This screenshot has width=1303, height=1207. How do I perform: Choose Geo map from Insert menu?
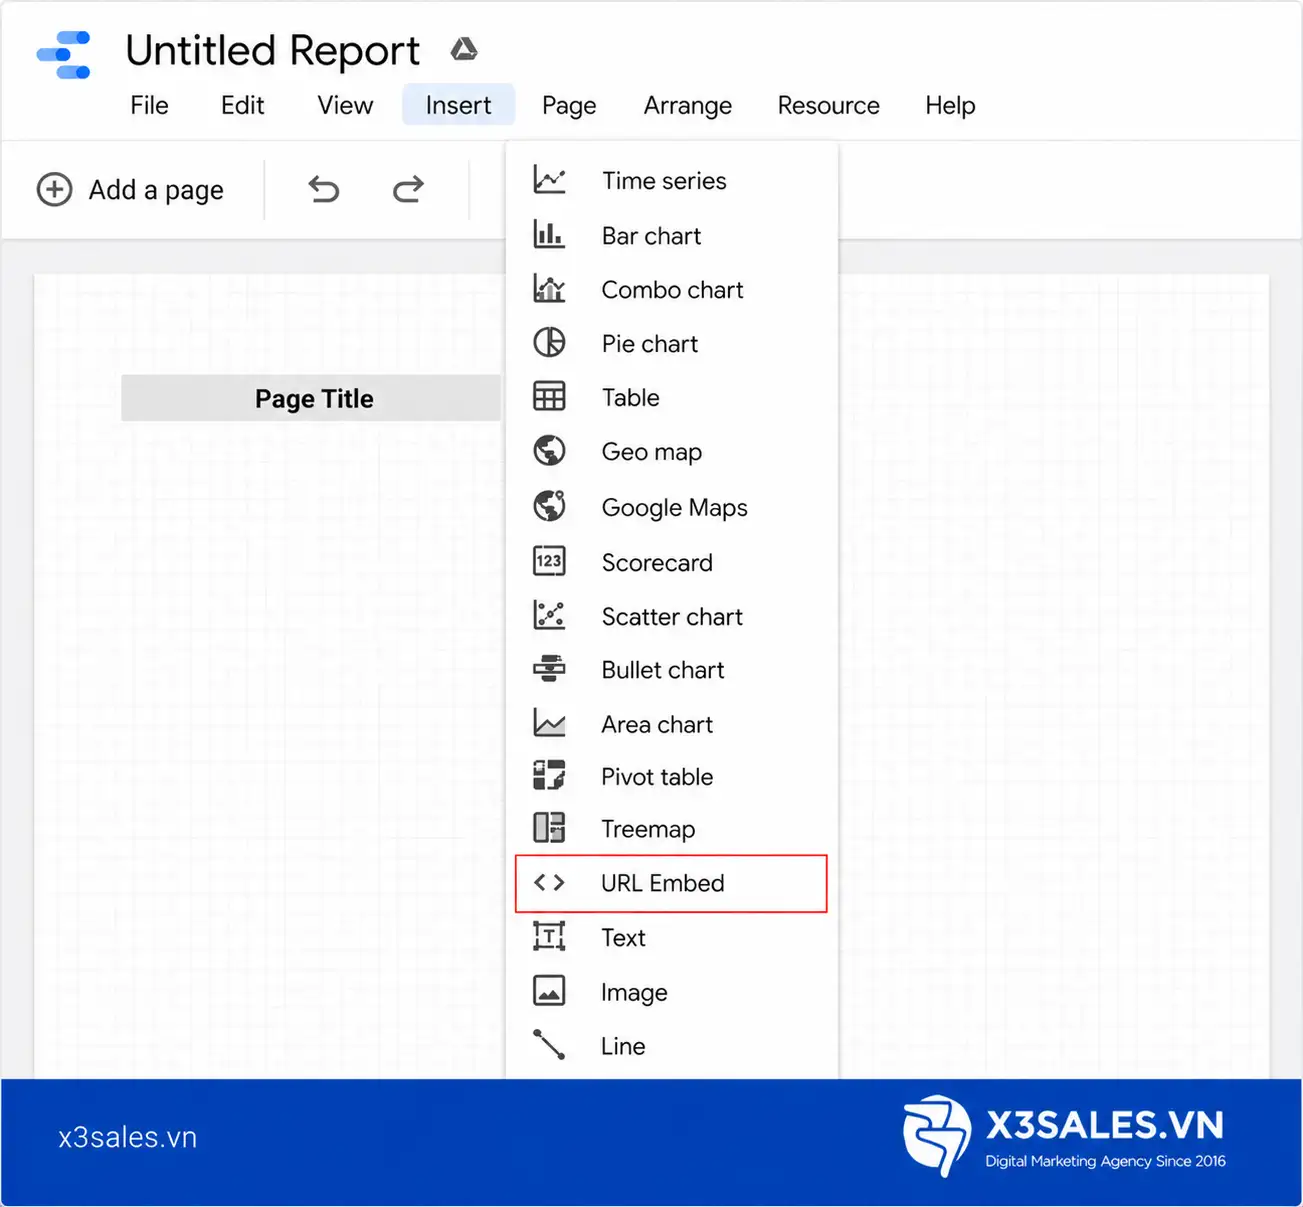coord(672,451)
